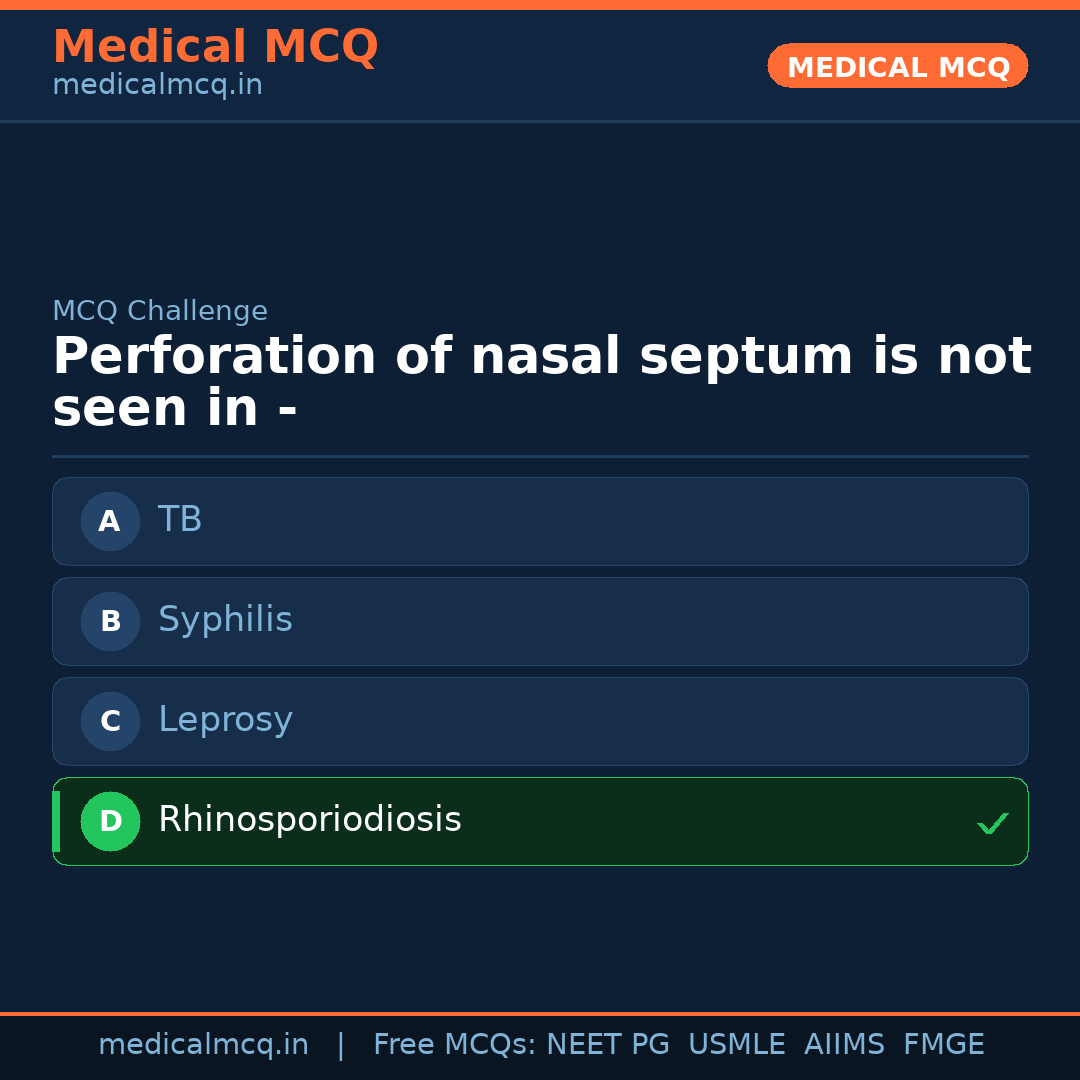Choose Syphilis as the answer
Screen dimensions: 1080x1080
pos(225,620)
